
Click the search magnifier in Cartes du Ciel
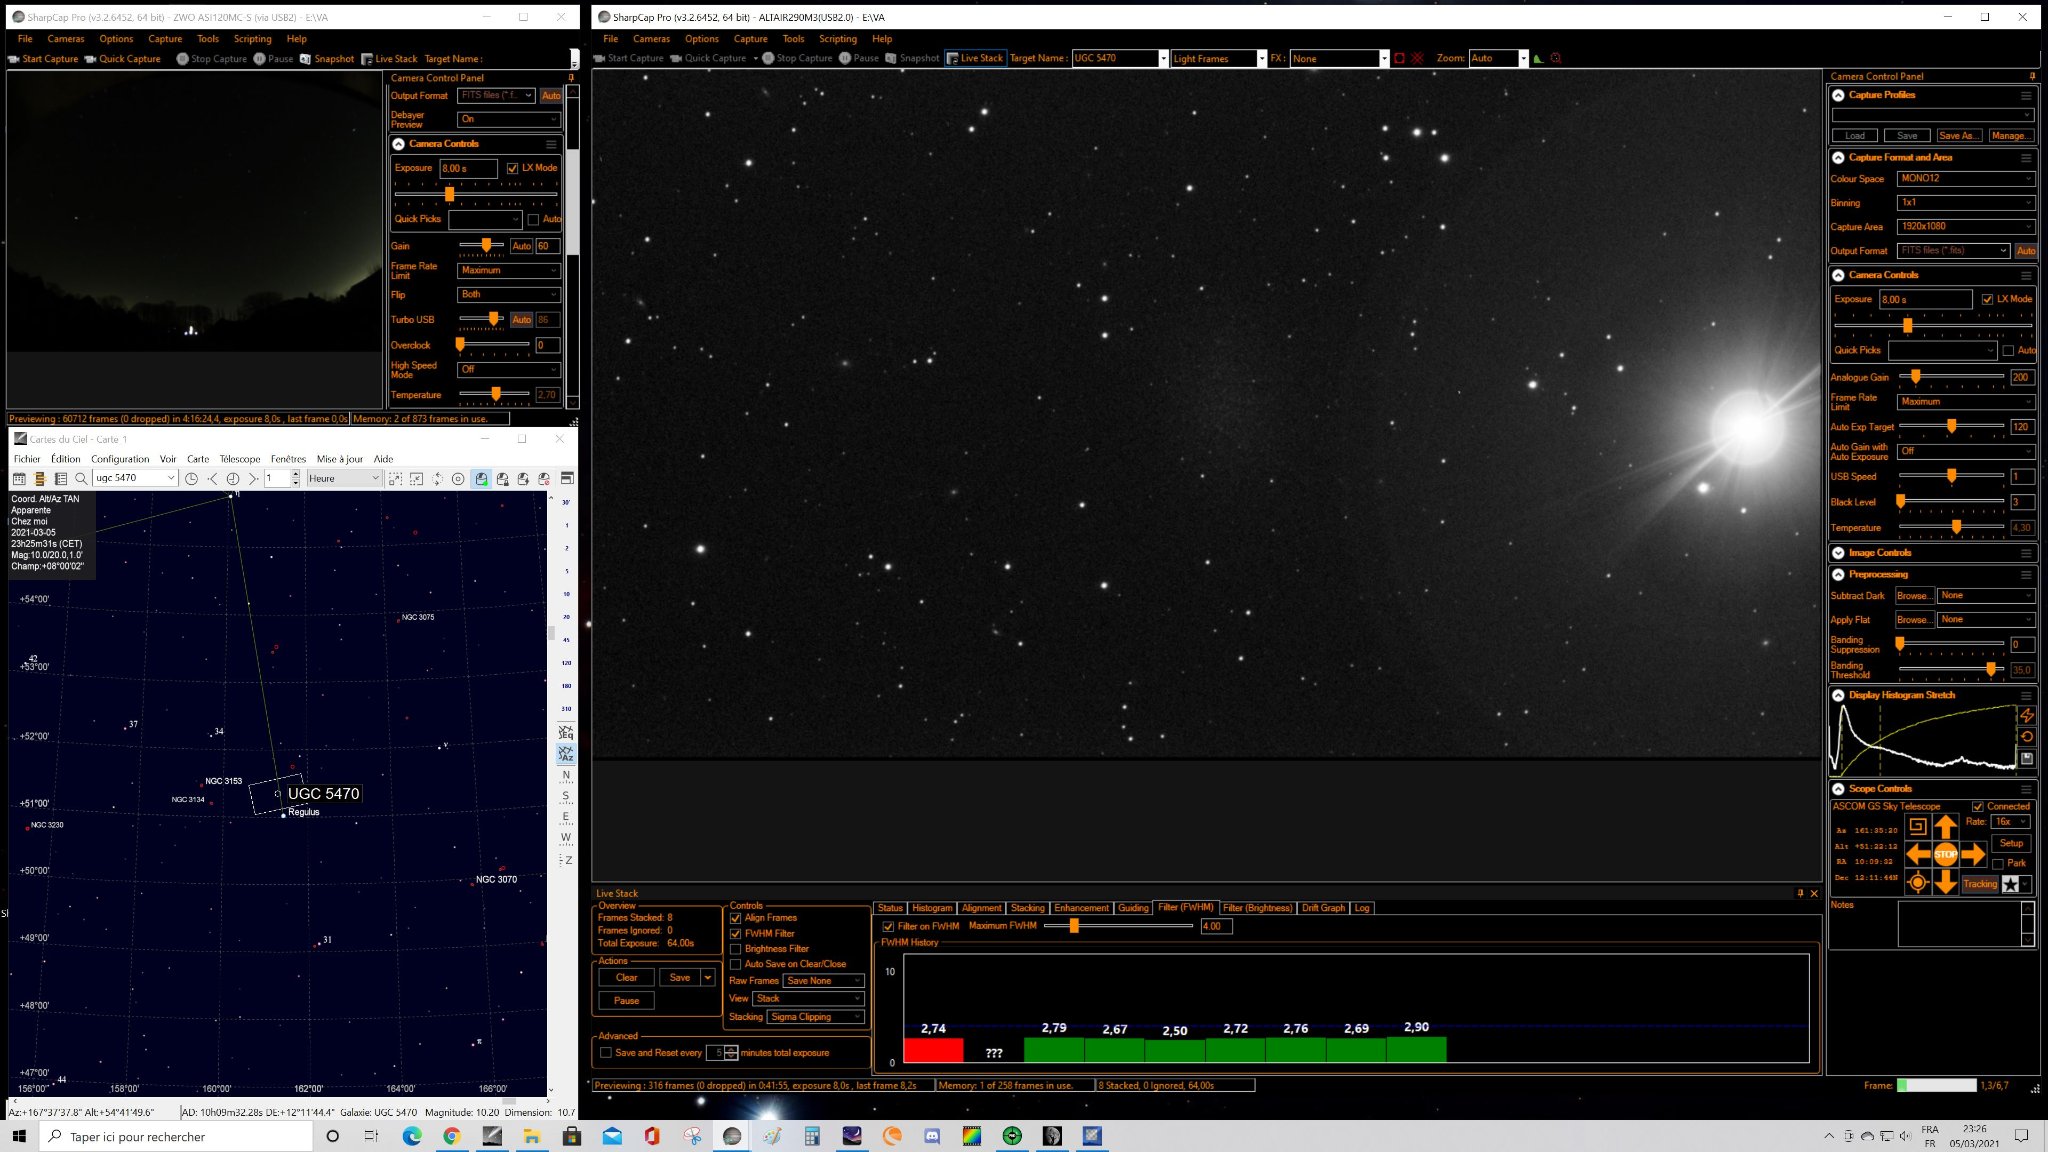click(81, 479)
